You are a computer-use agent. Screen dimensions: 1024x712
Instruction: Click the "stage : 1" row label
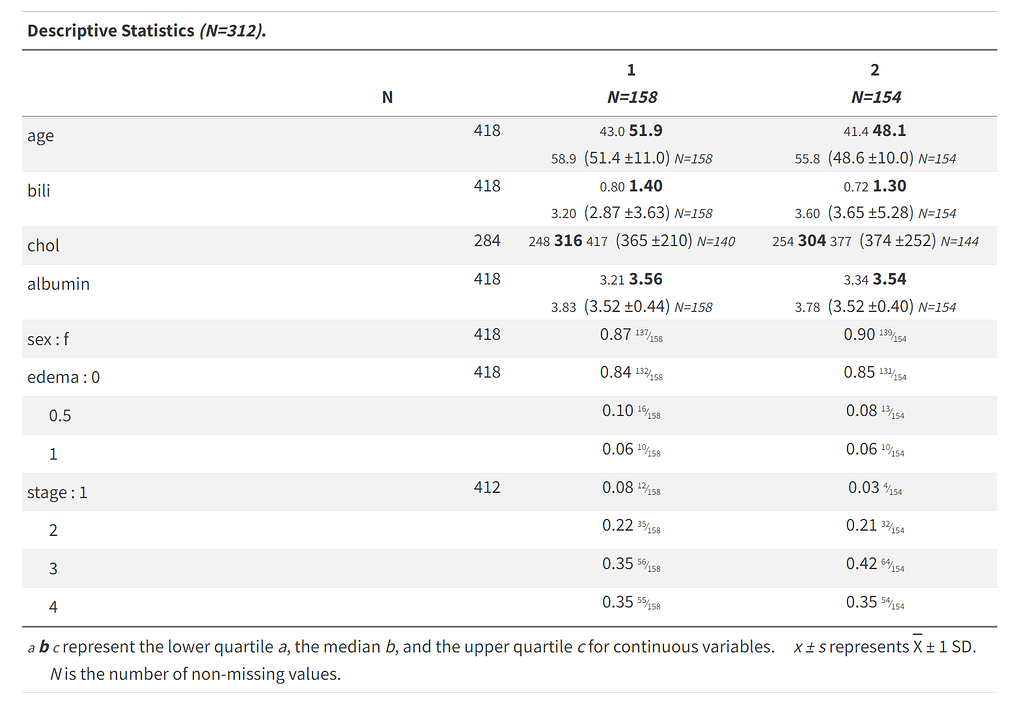57,492
